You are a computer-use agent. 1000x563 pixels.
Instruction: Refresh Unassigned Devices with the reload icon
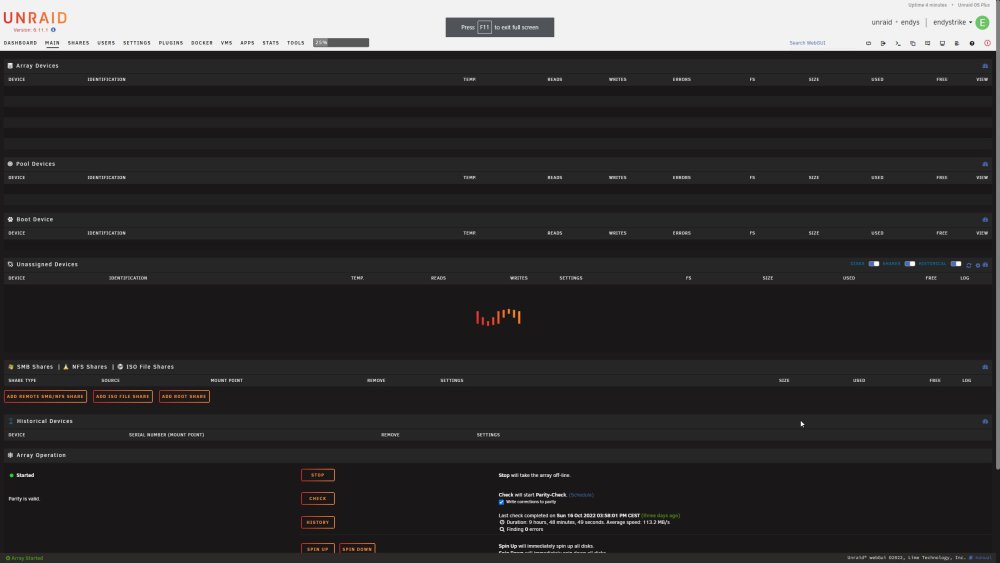(x=969, y=265)
